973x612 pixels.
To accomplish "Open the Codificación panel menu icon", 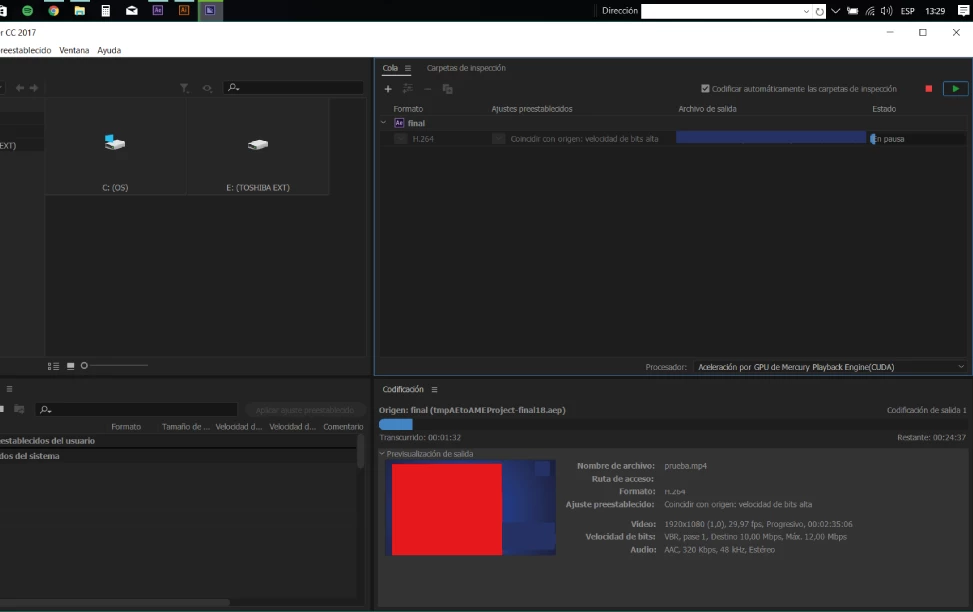I will (x=434, y=390).
